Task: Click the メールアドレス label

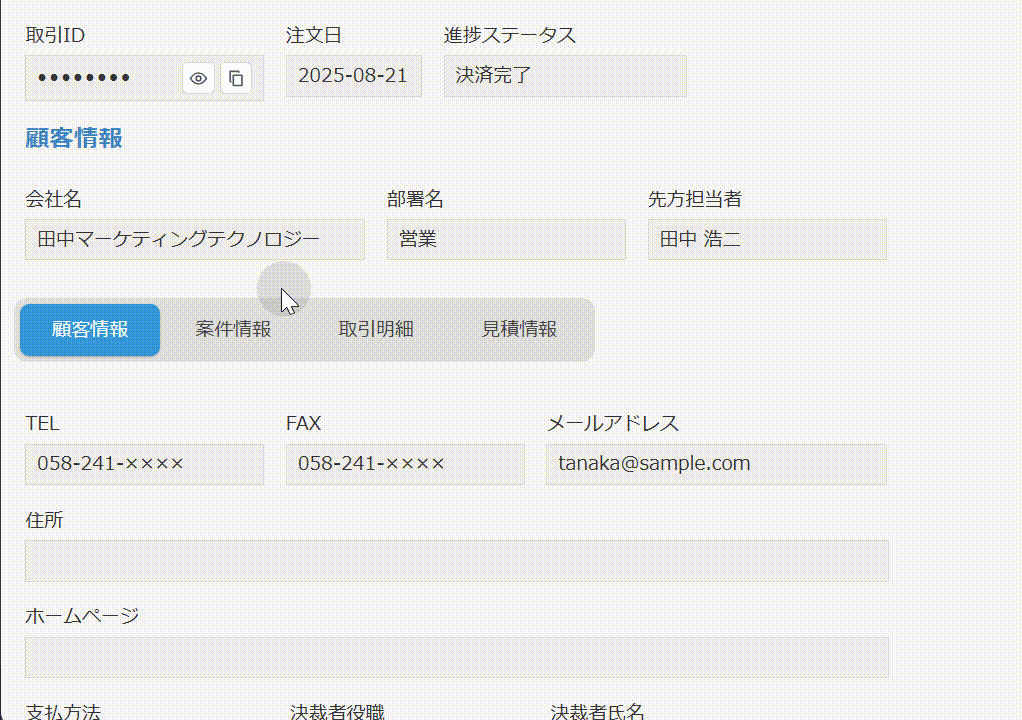Action: click(613, 424)
